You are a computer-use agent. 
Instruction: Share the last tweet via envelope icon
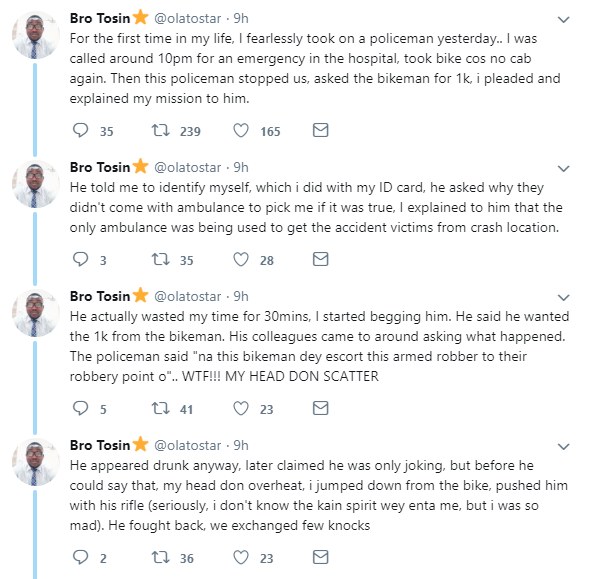click(x=320, y=557)
